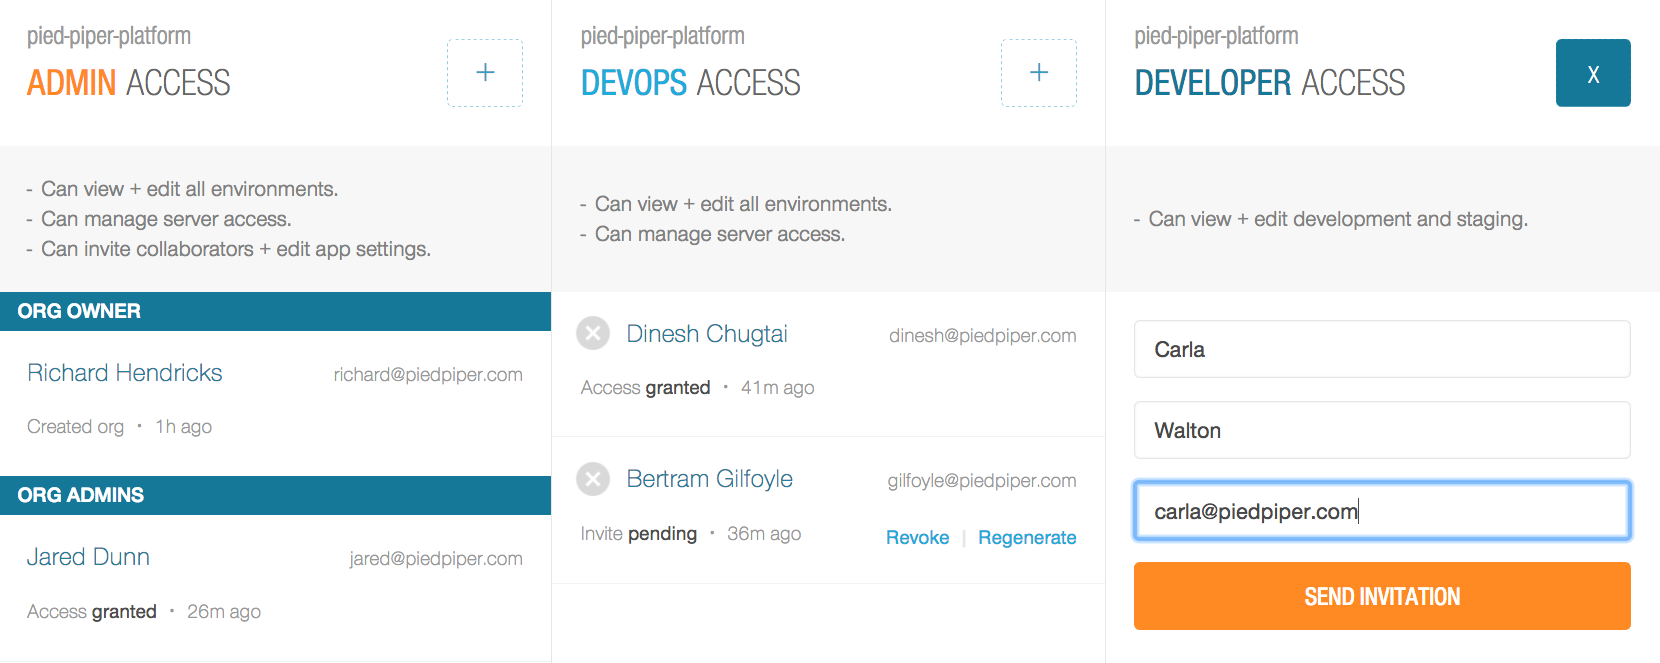Image resolution: width=1660 pixels, height=663 pixels.
Task: Click the ADMIN ACCESS heading
Action: pyautogui.click(x=129, y=83)
